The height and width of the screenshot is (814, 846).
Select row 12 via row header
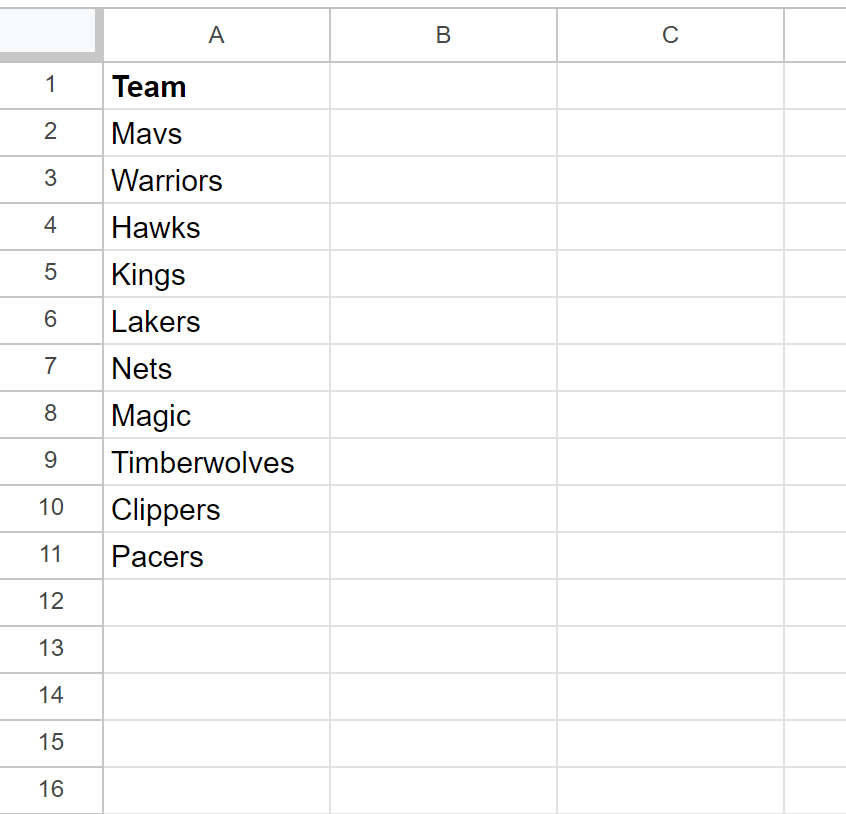[x=51, y=602]
